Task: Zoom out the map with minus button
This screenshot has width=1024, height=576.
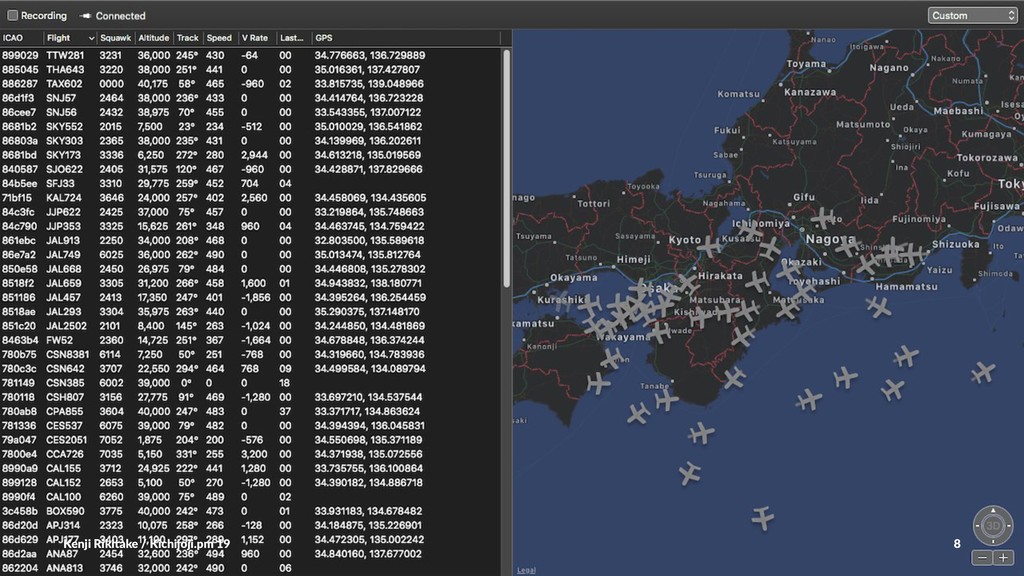Action: pyautogui.click(x=982, y=558)
